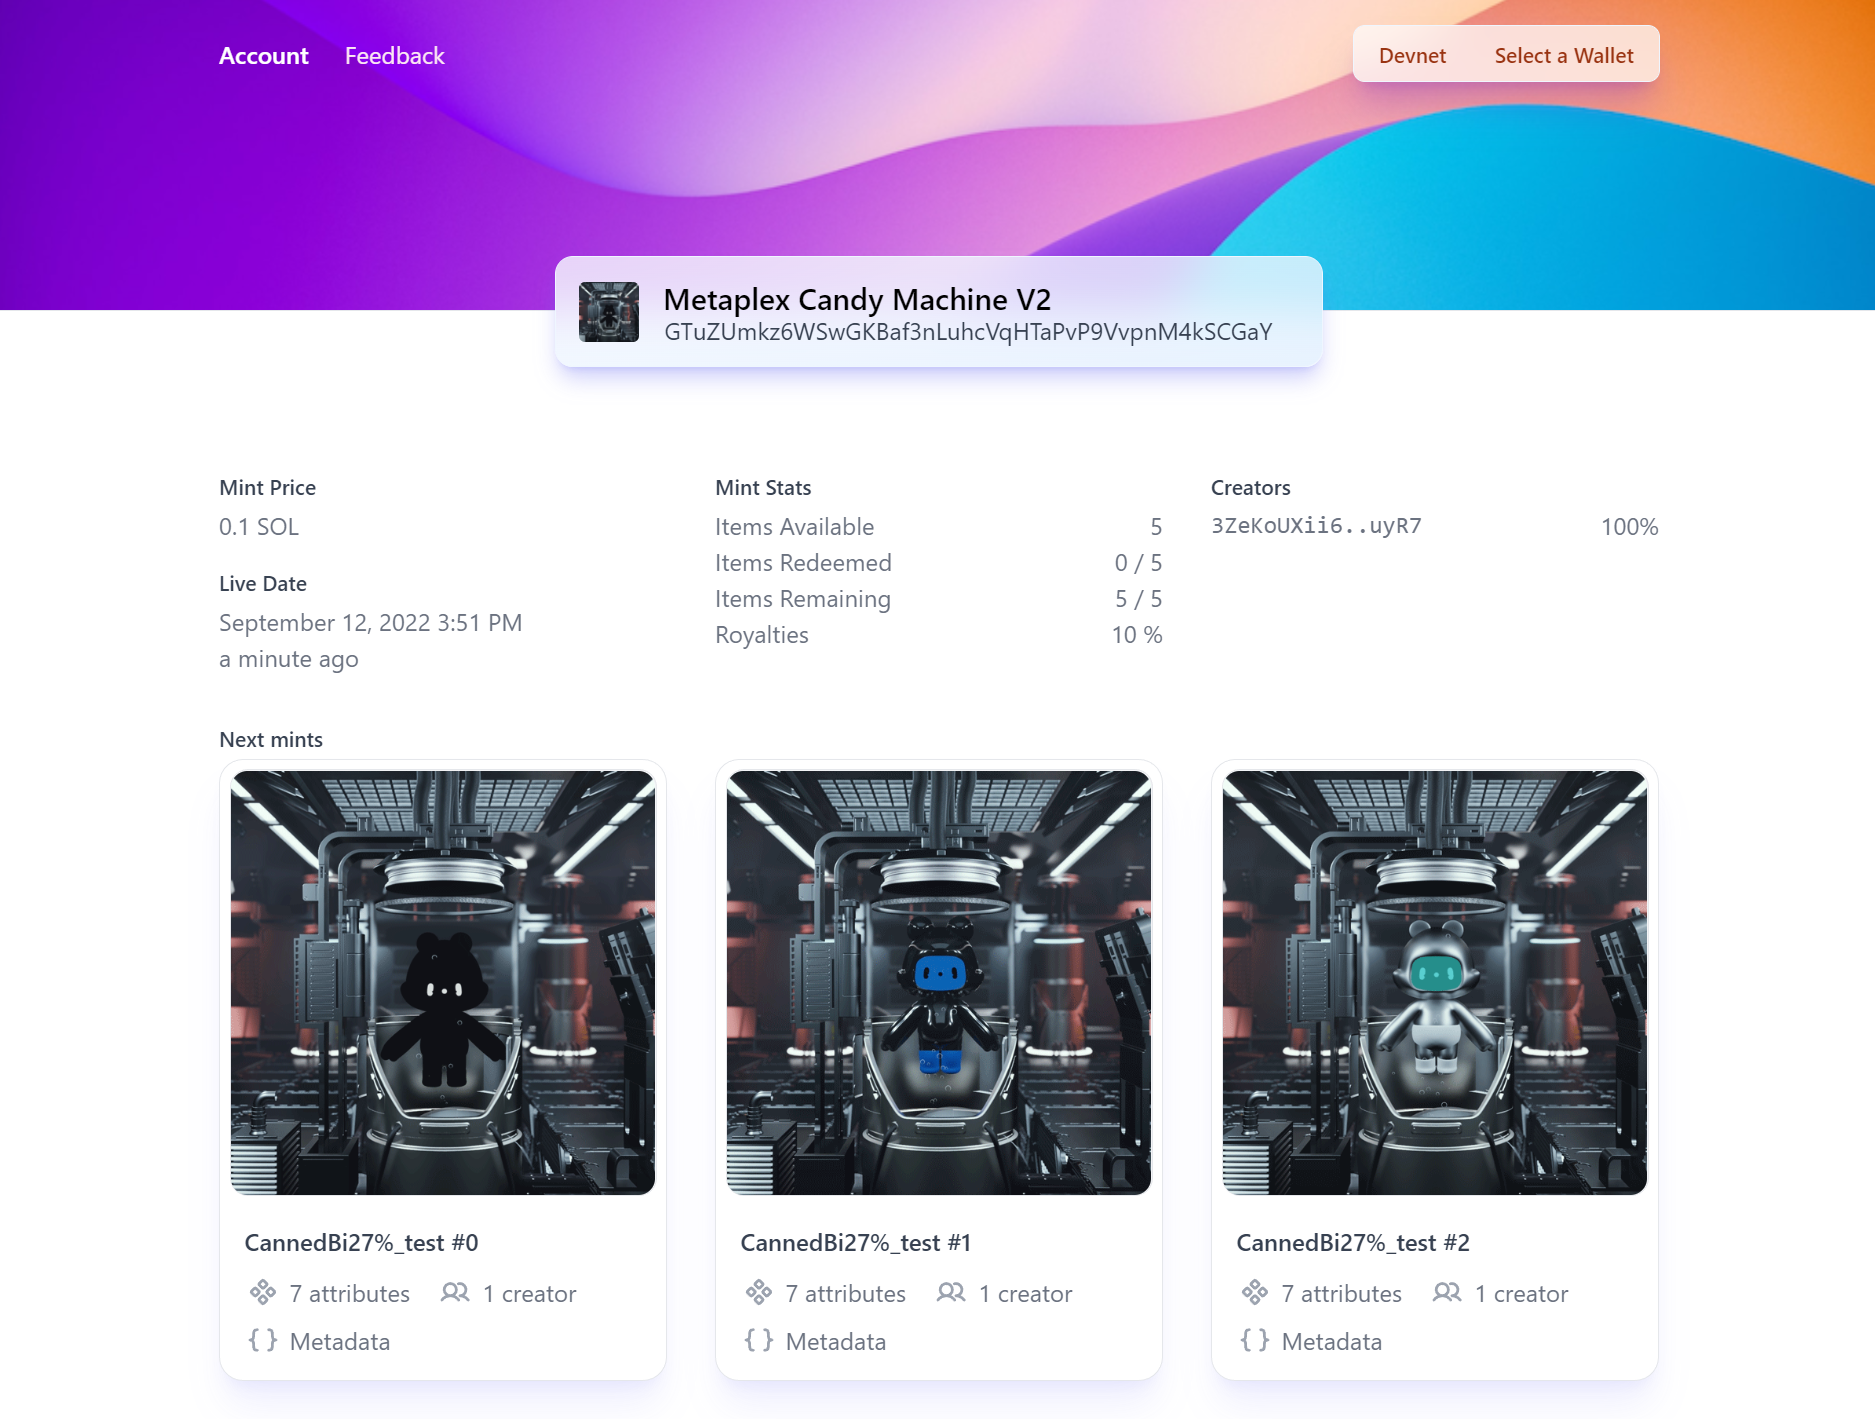
Task: Click the 'a minute ago' text
Action: (288, 659)
